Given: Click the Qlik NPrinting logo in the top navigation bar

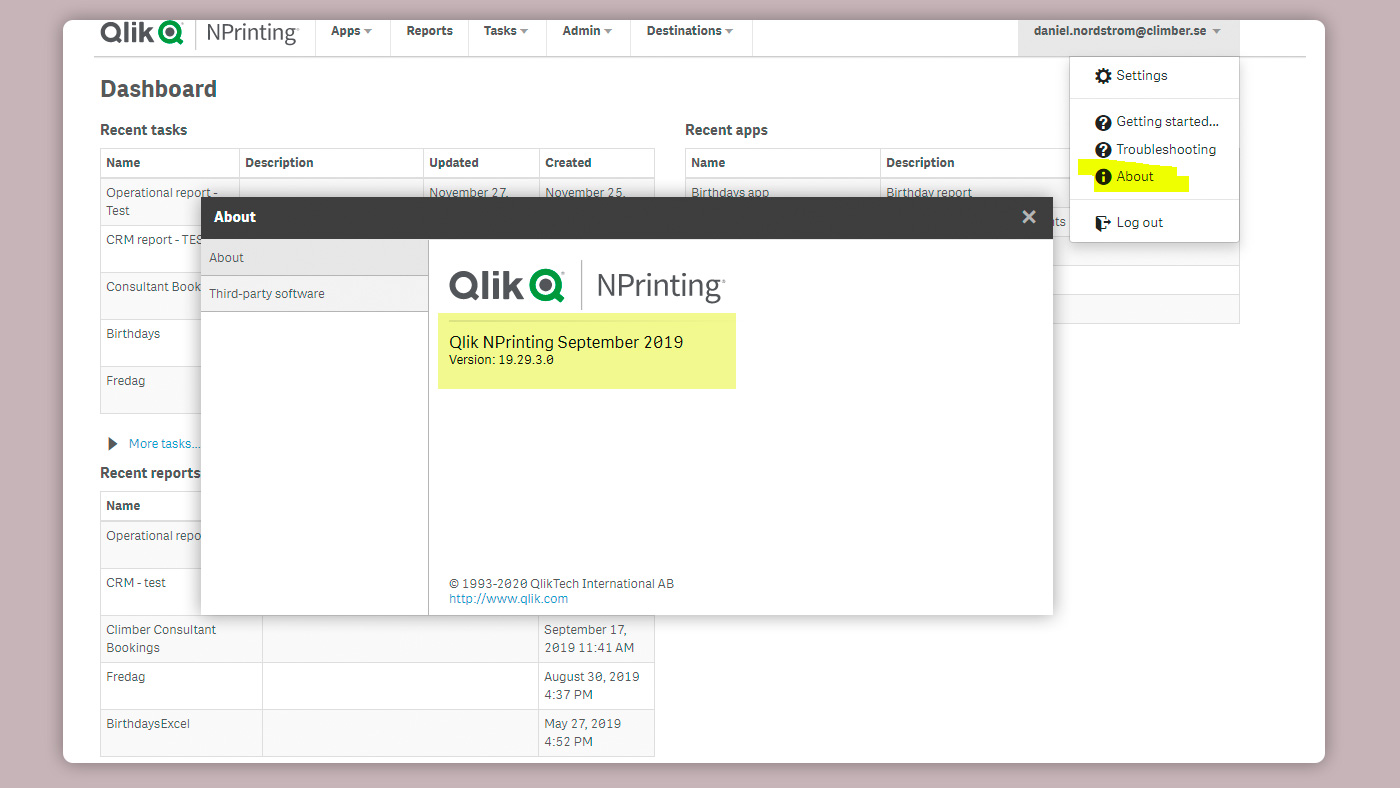Looking at the screenshot, I should pos(199,32).
